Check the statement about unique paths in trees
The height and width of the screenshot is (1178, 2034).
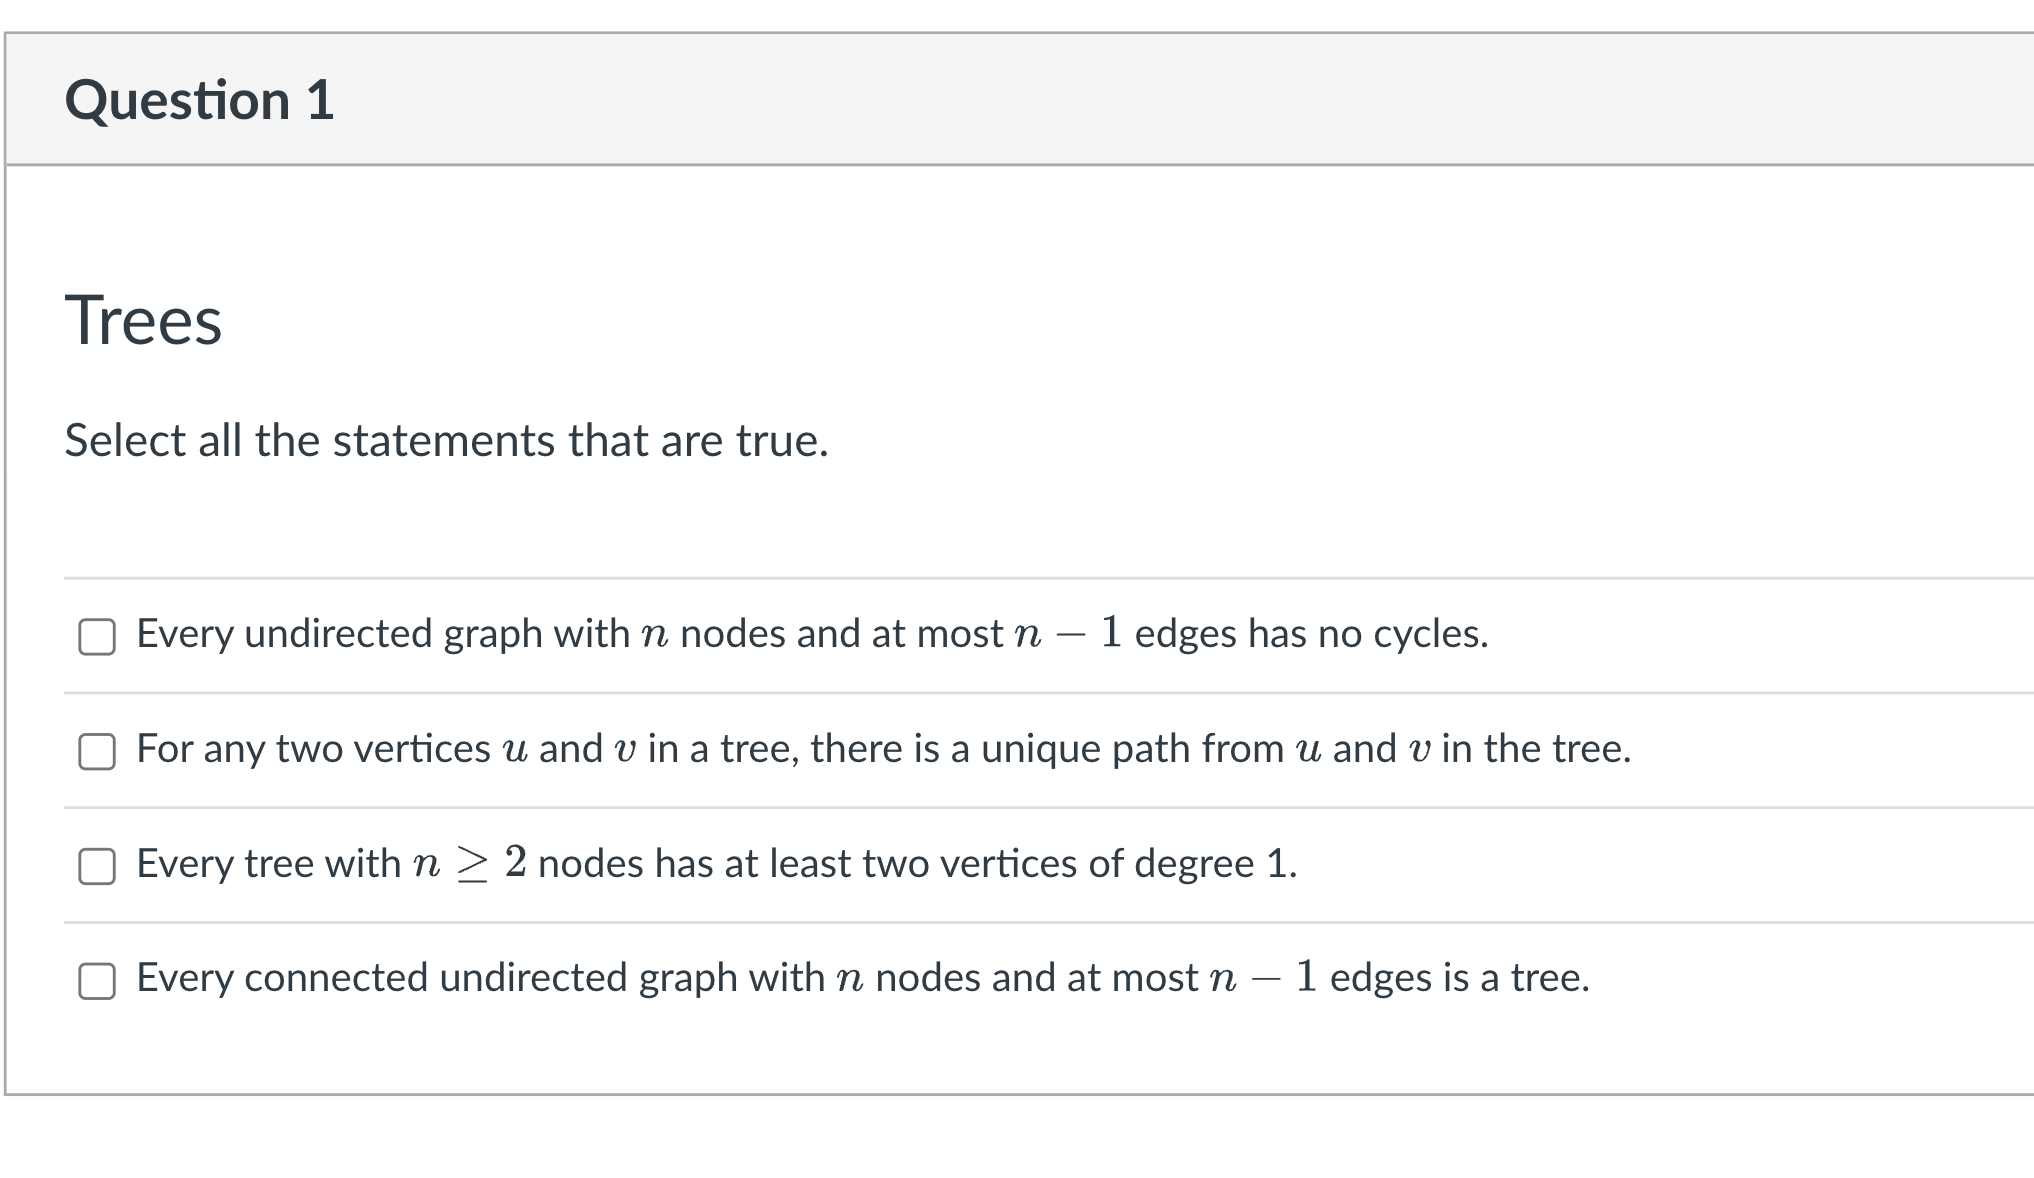[97, 750]
